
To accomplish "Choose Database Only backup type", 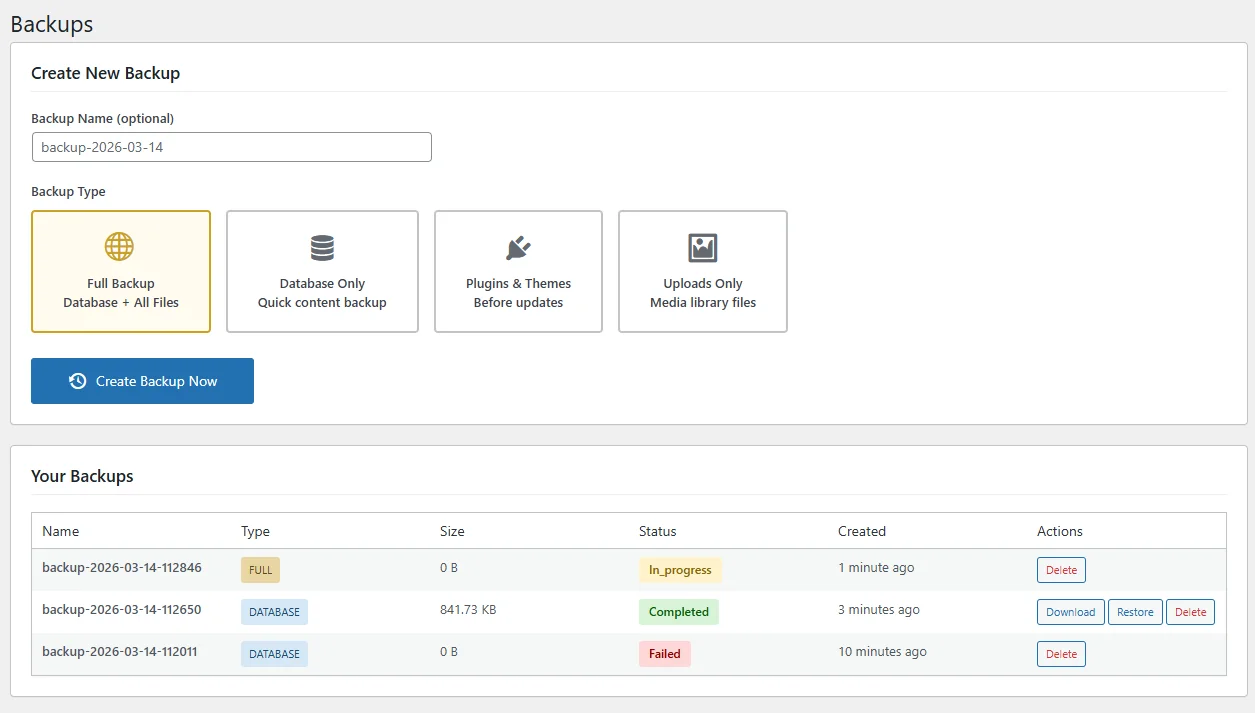I will [x=322, y=272].
